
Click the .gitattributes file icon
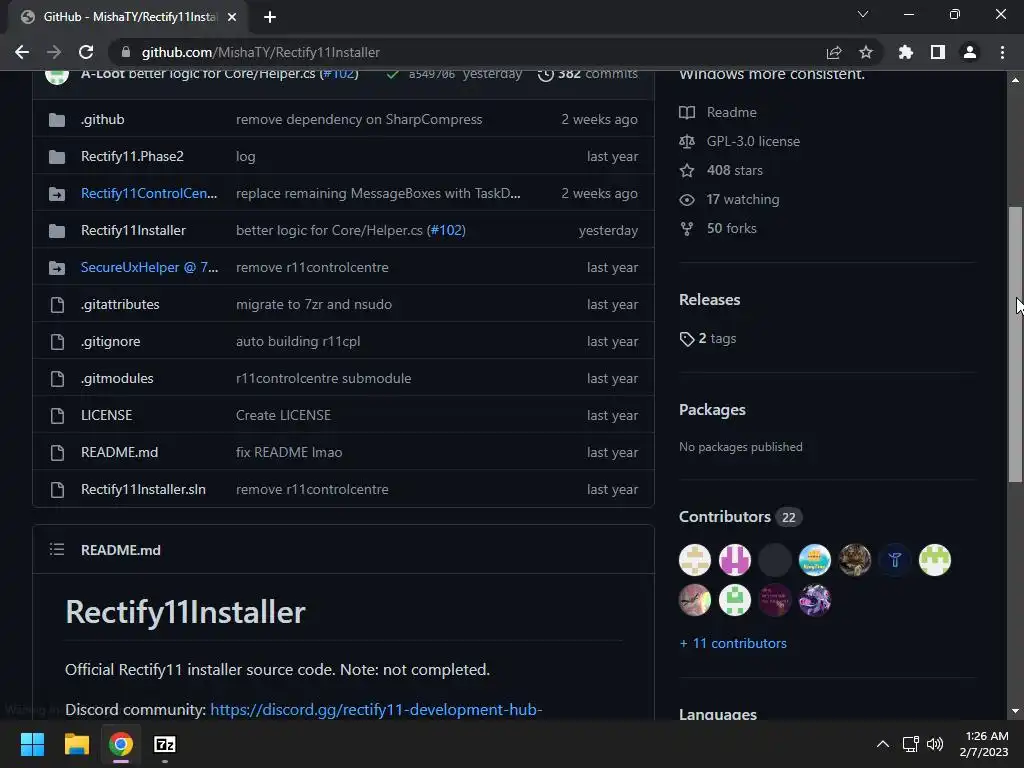tap(57, 304)
